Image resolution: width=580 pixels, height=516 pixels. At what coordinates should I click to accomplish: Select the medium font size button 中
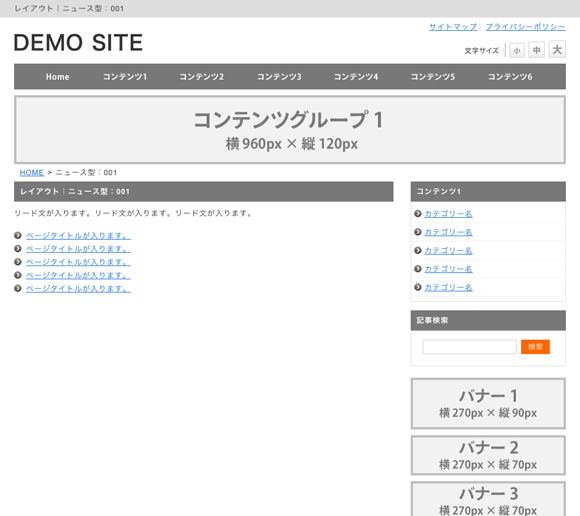pos(536,50)
